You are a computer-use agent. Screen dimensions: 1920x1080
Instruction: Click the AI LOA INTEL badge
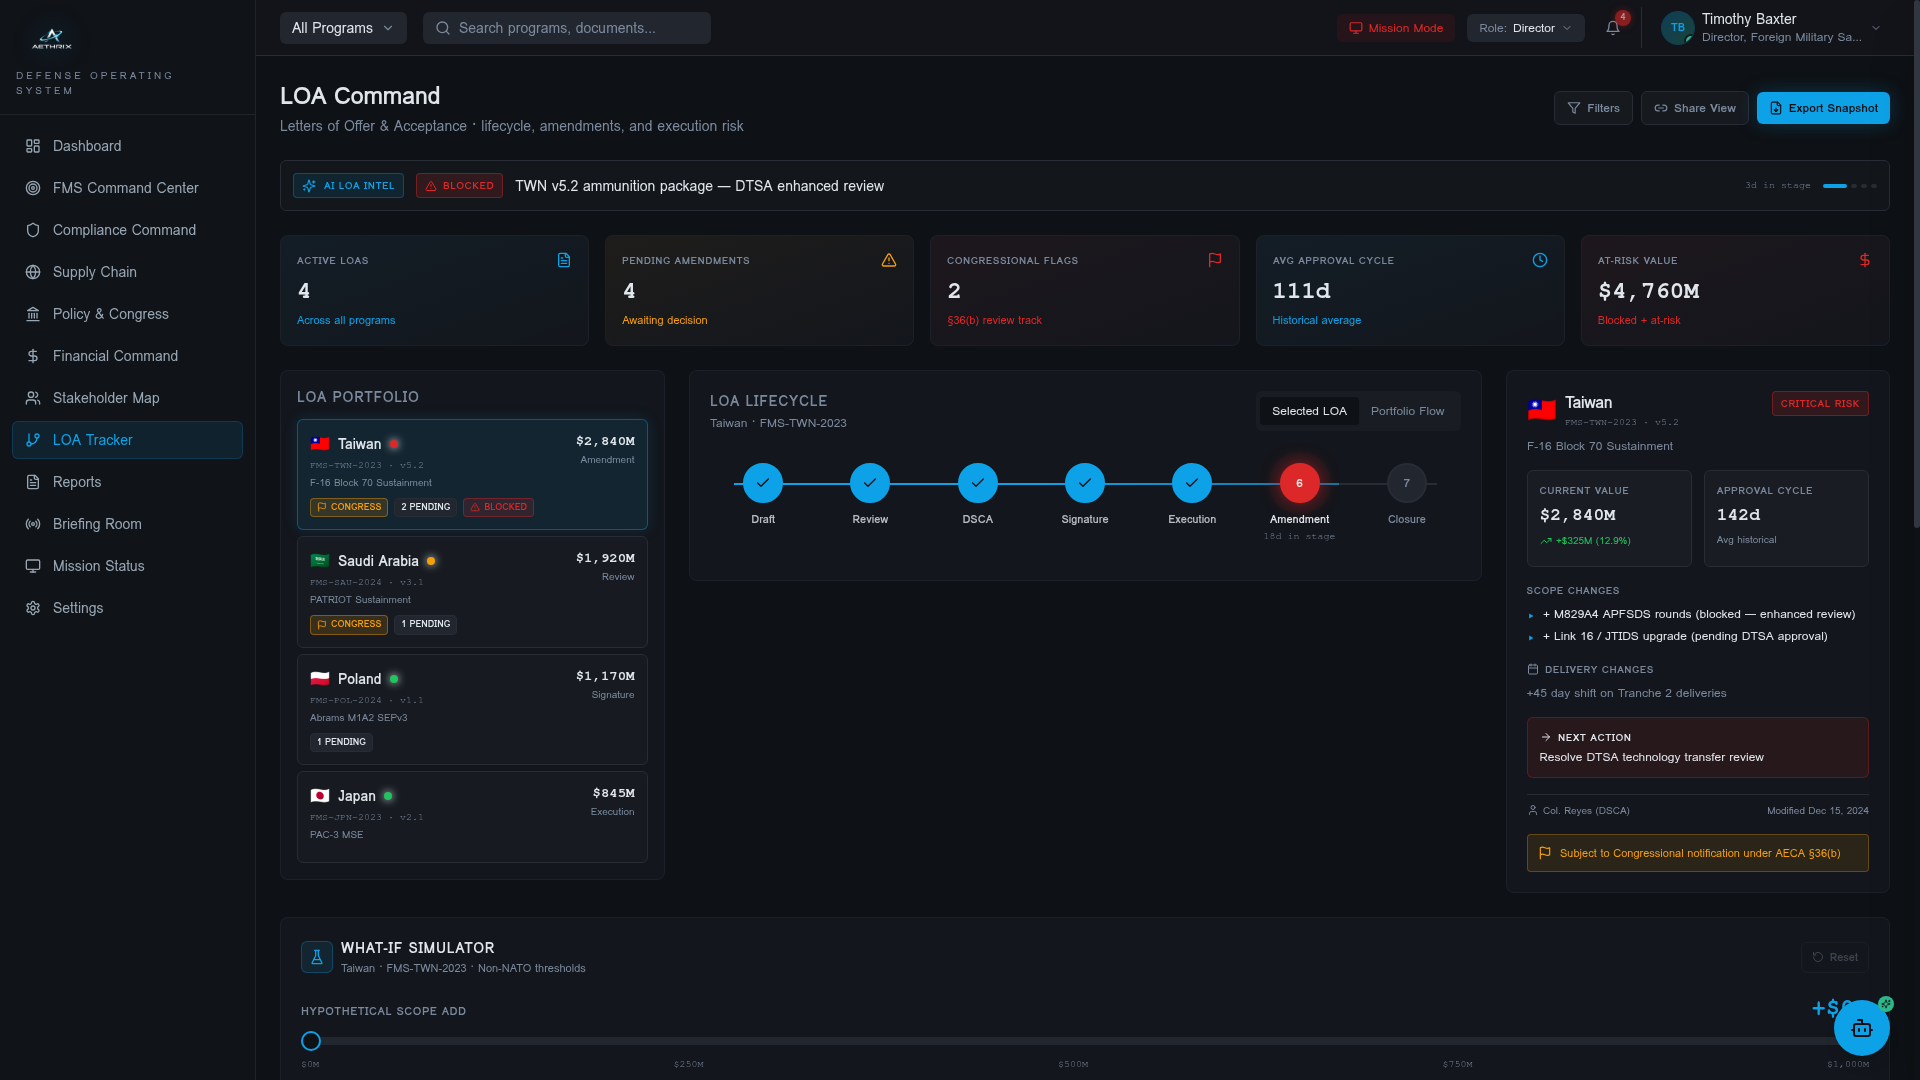click(348, 186)
